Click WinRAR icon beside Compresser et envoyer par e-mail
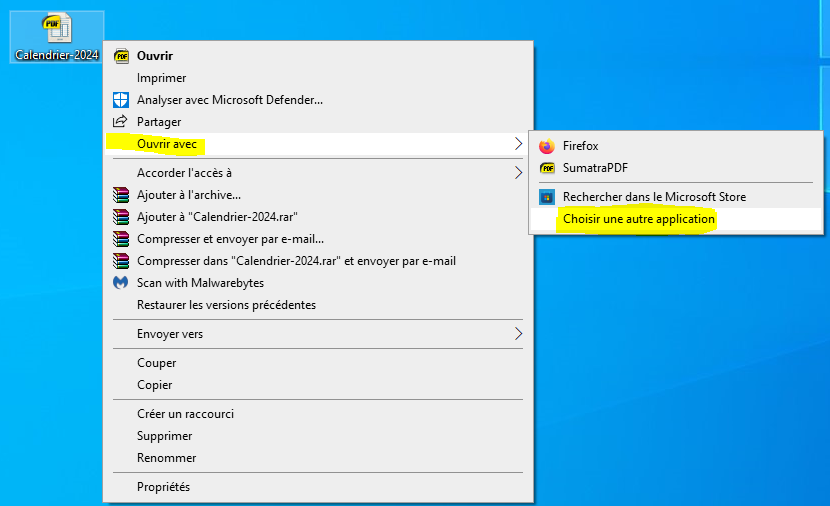This screenshot has height=506, width=830. pyautogui.click(x=121, y=239)
